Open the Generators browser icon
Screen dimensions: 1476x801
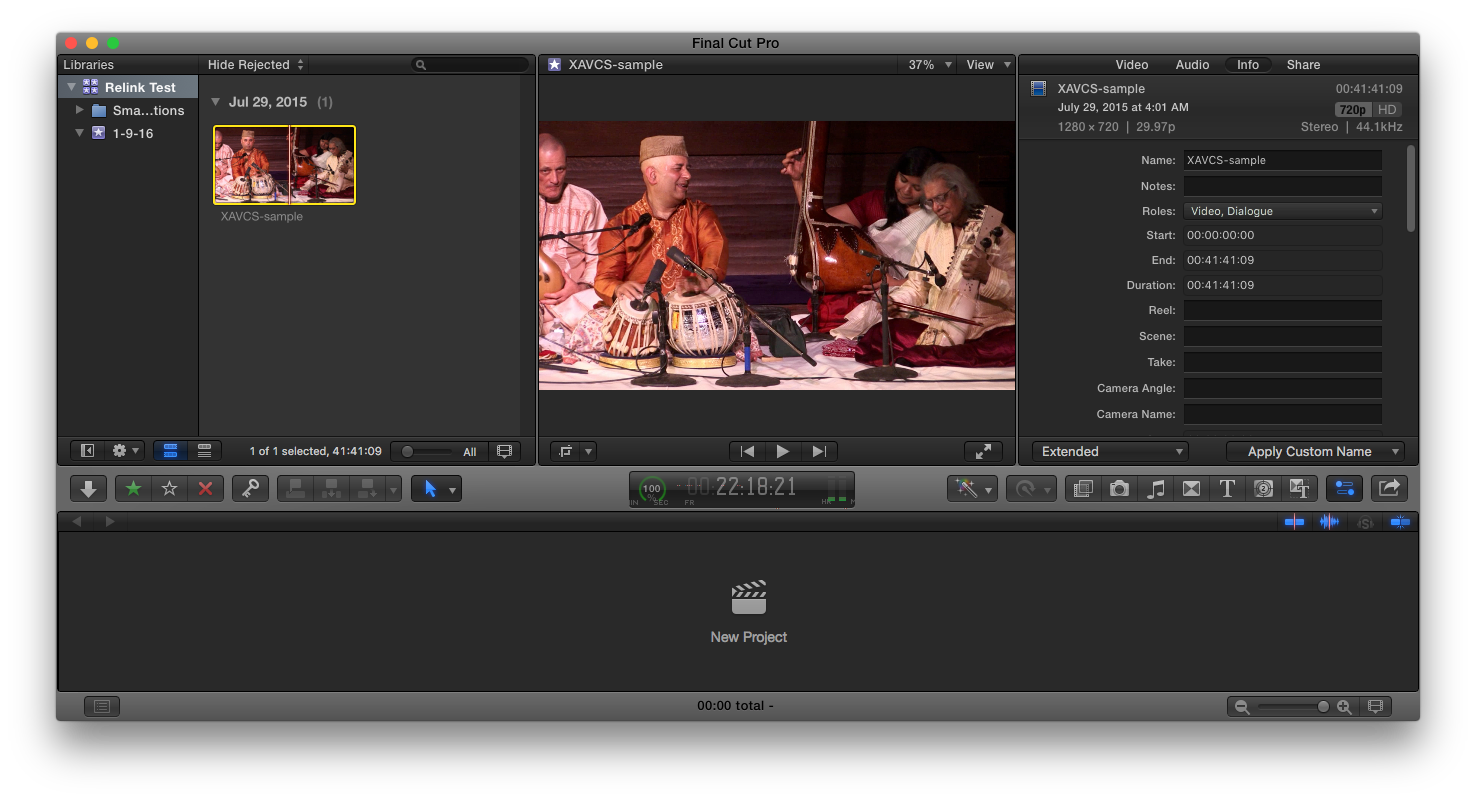[1263, 489]
